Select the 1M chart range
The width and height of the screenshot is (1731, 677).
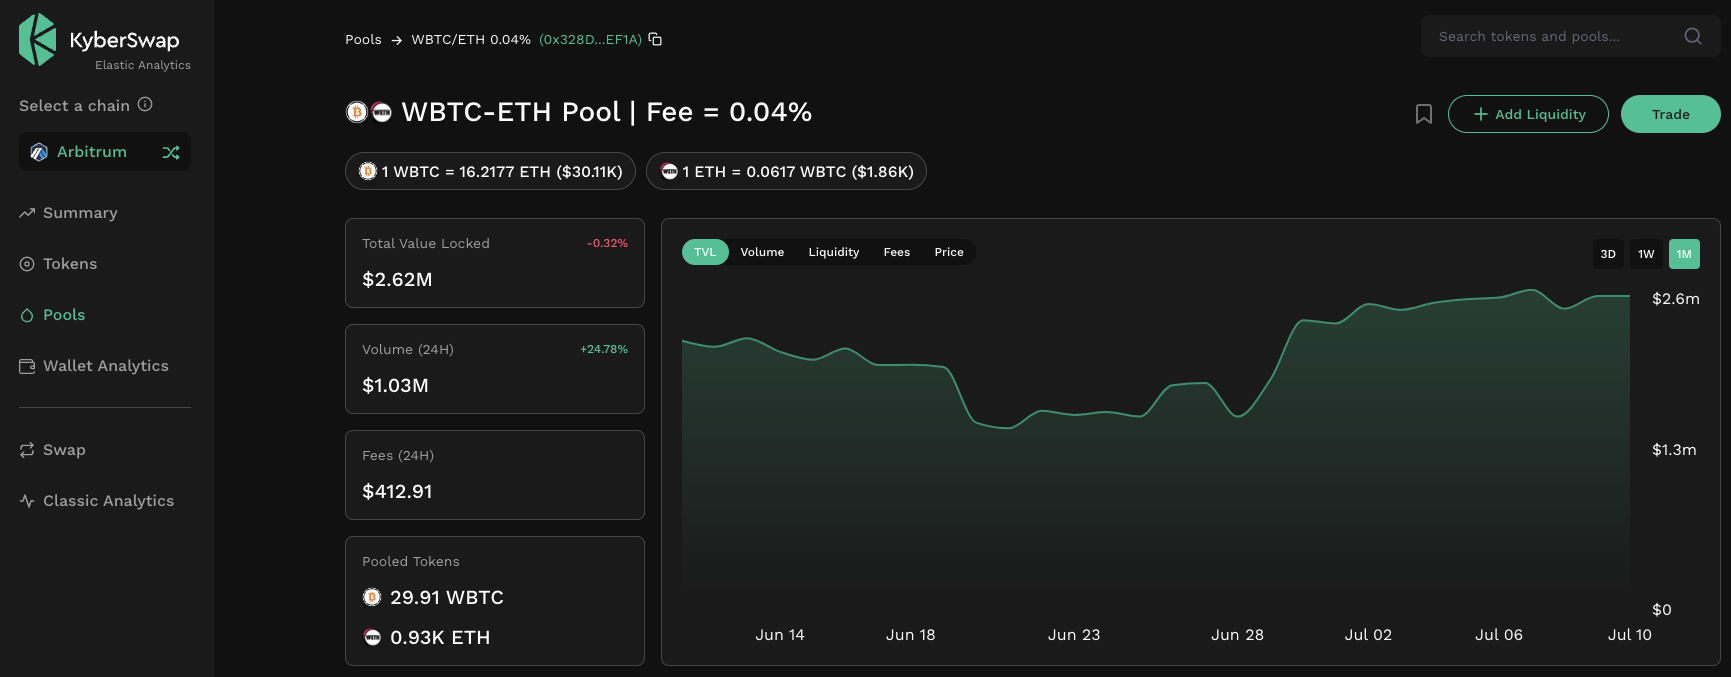click(x=1684, y=254)
